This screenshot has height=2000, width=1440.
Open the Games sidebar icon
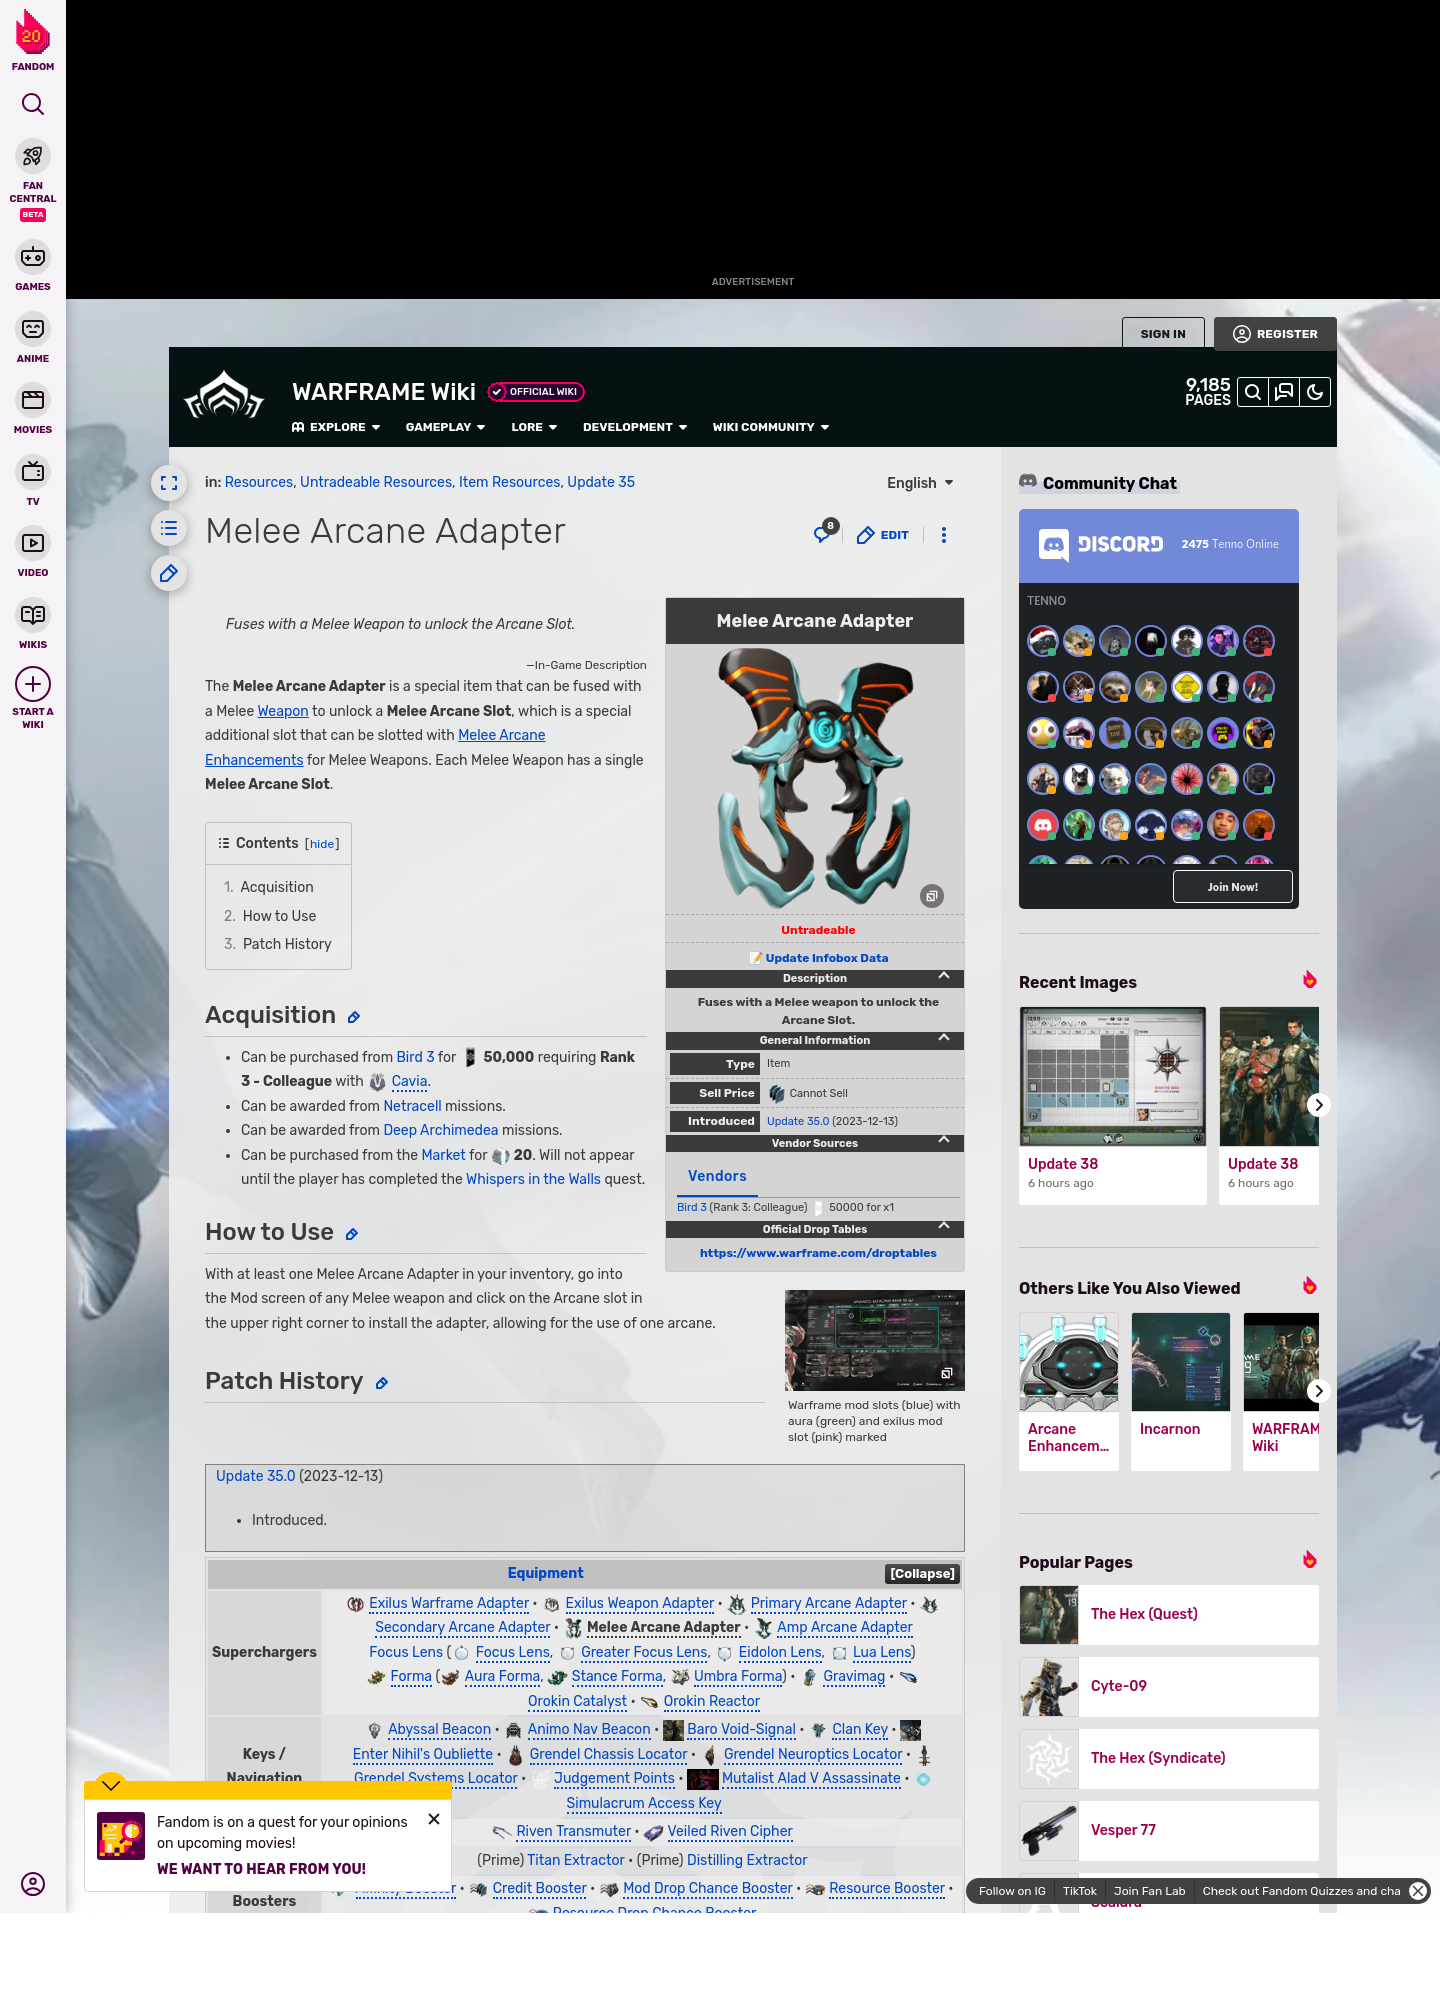coord(33,257)
